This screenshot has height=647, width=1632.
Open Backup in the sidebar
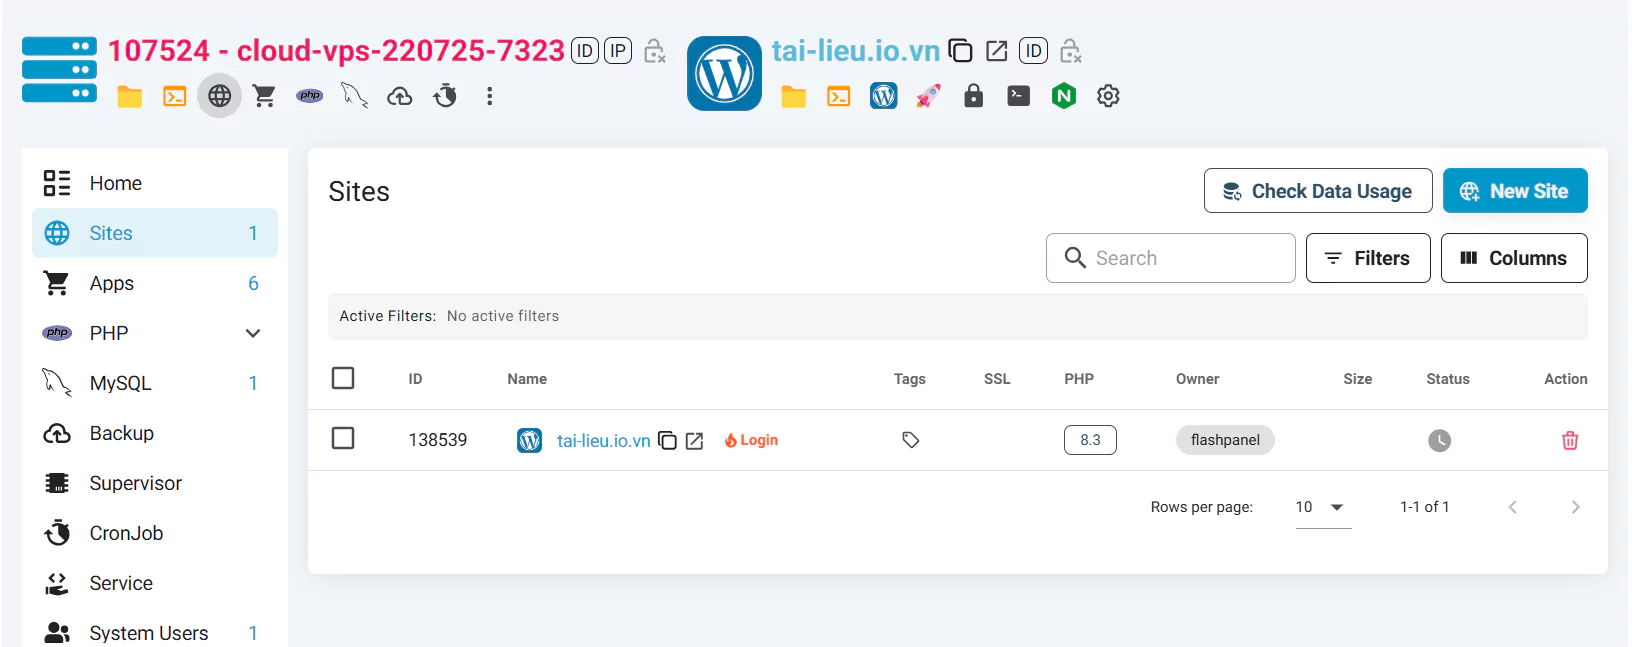coord(121,433)
